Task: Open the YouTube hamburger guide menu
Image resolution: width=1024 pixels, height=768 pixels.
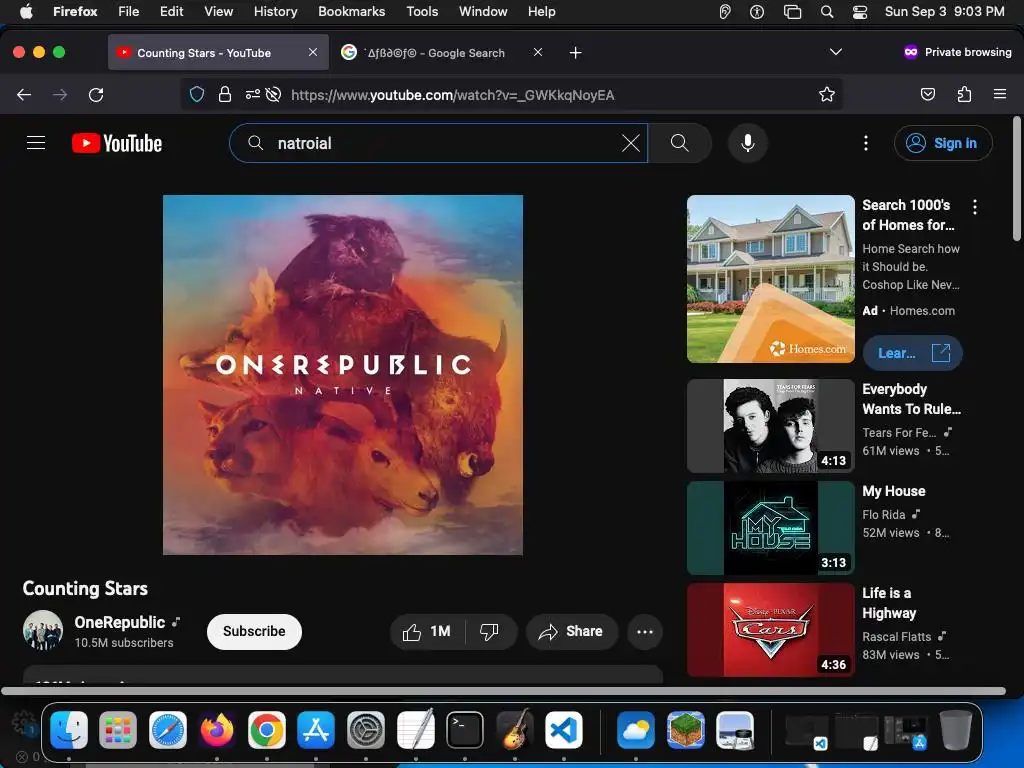Action: [x=36, y=143]
